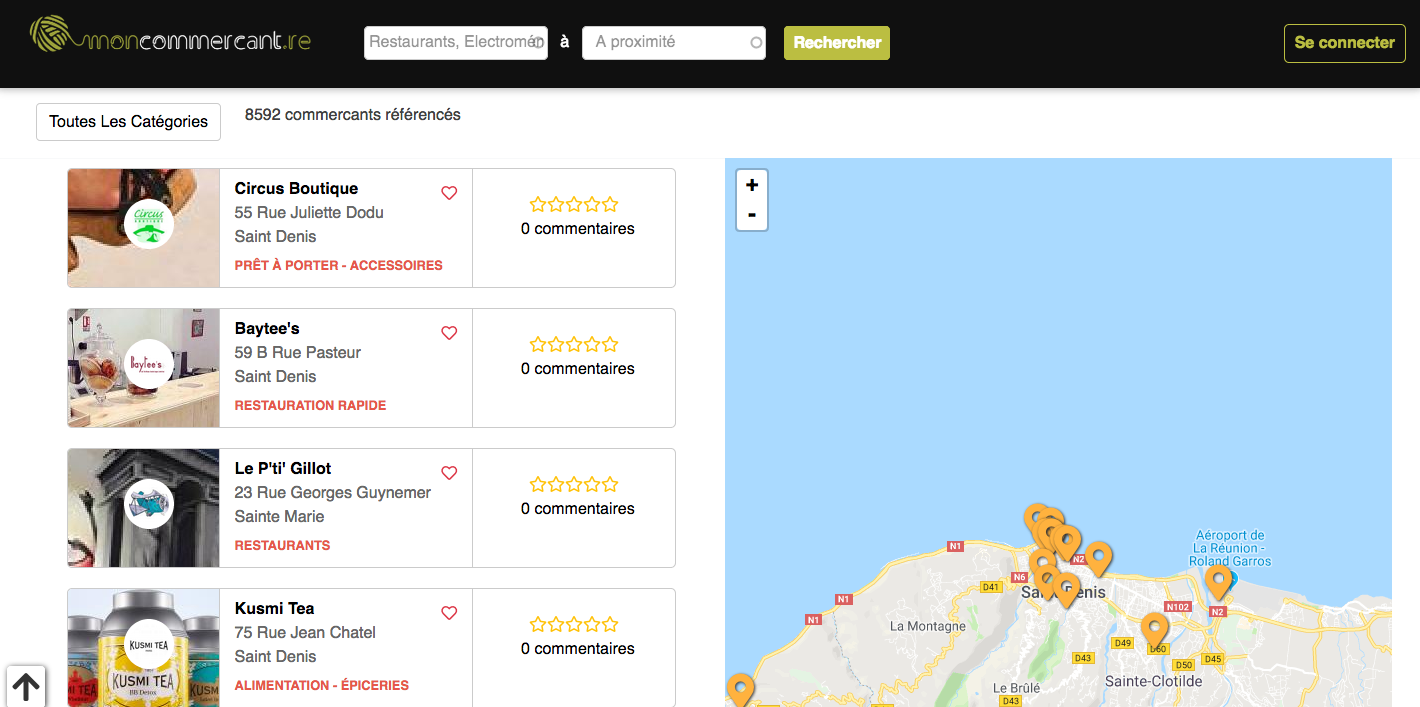Open the Circus Boutique listing title
Image resolution: width=1420 pixels, height=707 pixels.
296,188
